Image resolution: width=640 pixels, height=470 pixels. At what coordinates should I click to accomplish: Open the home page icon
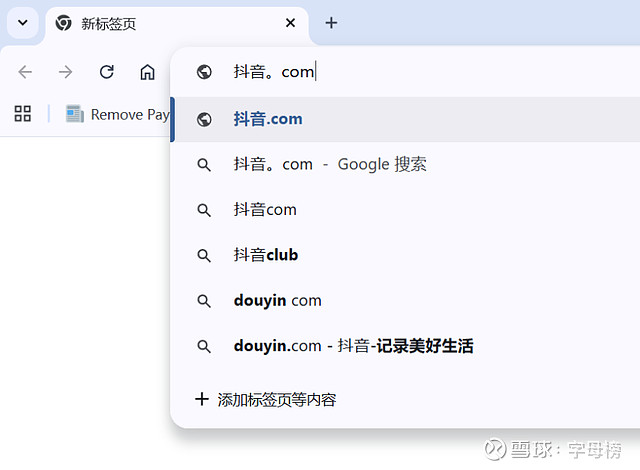tap(147, 72)
